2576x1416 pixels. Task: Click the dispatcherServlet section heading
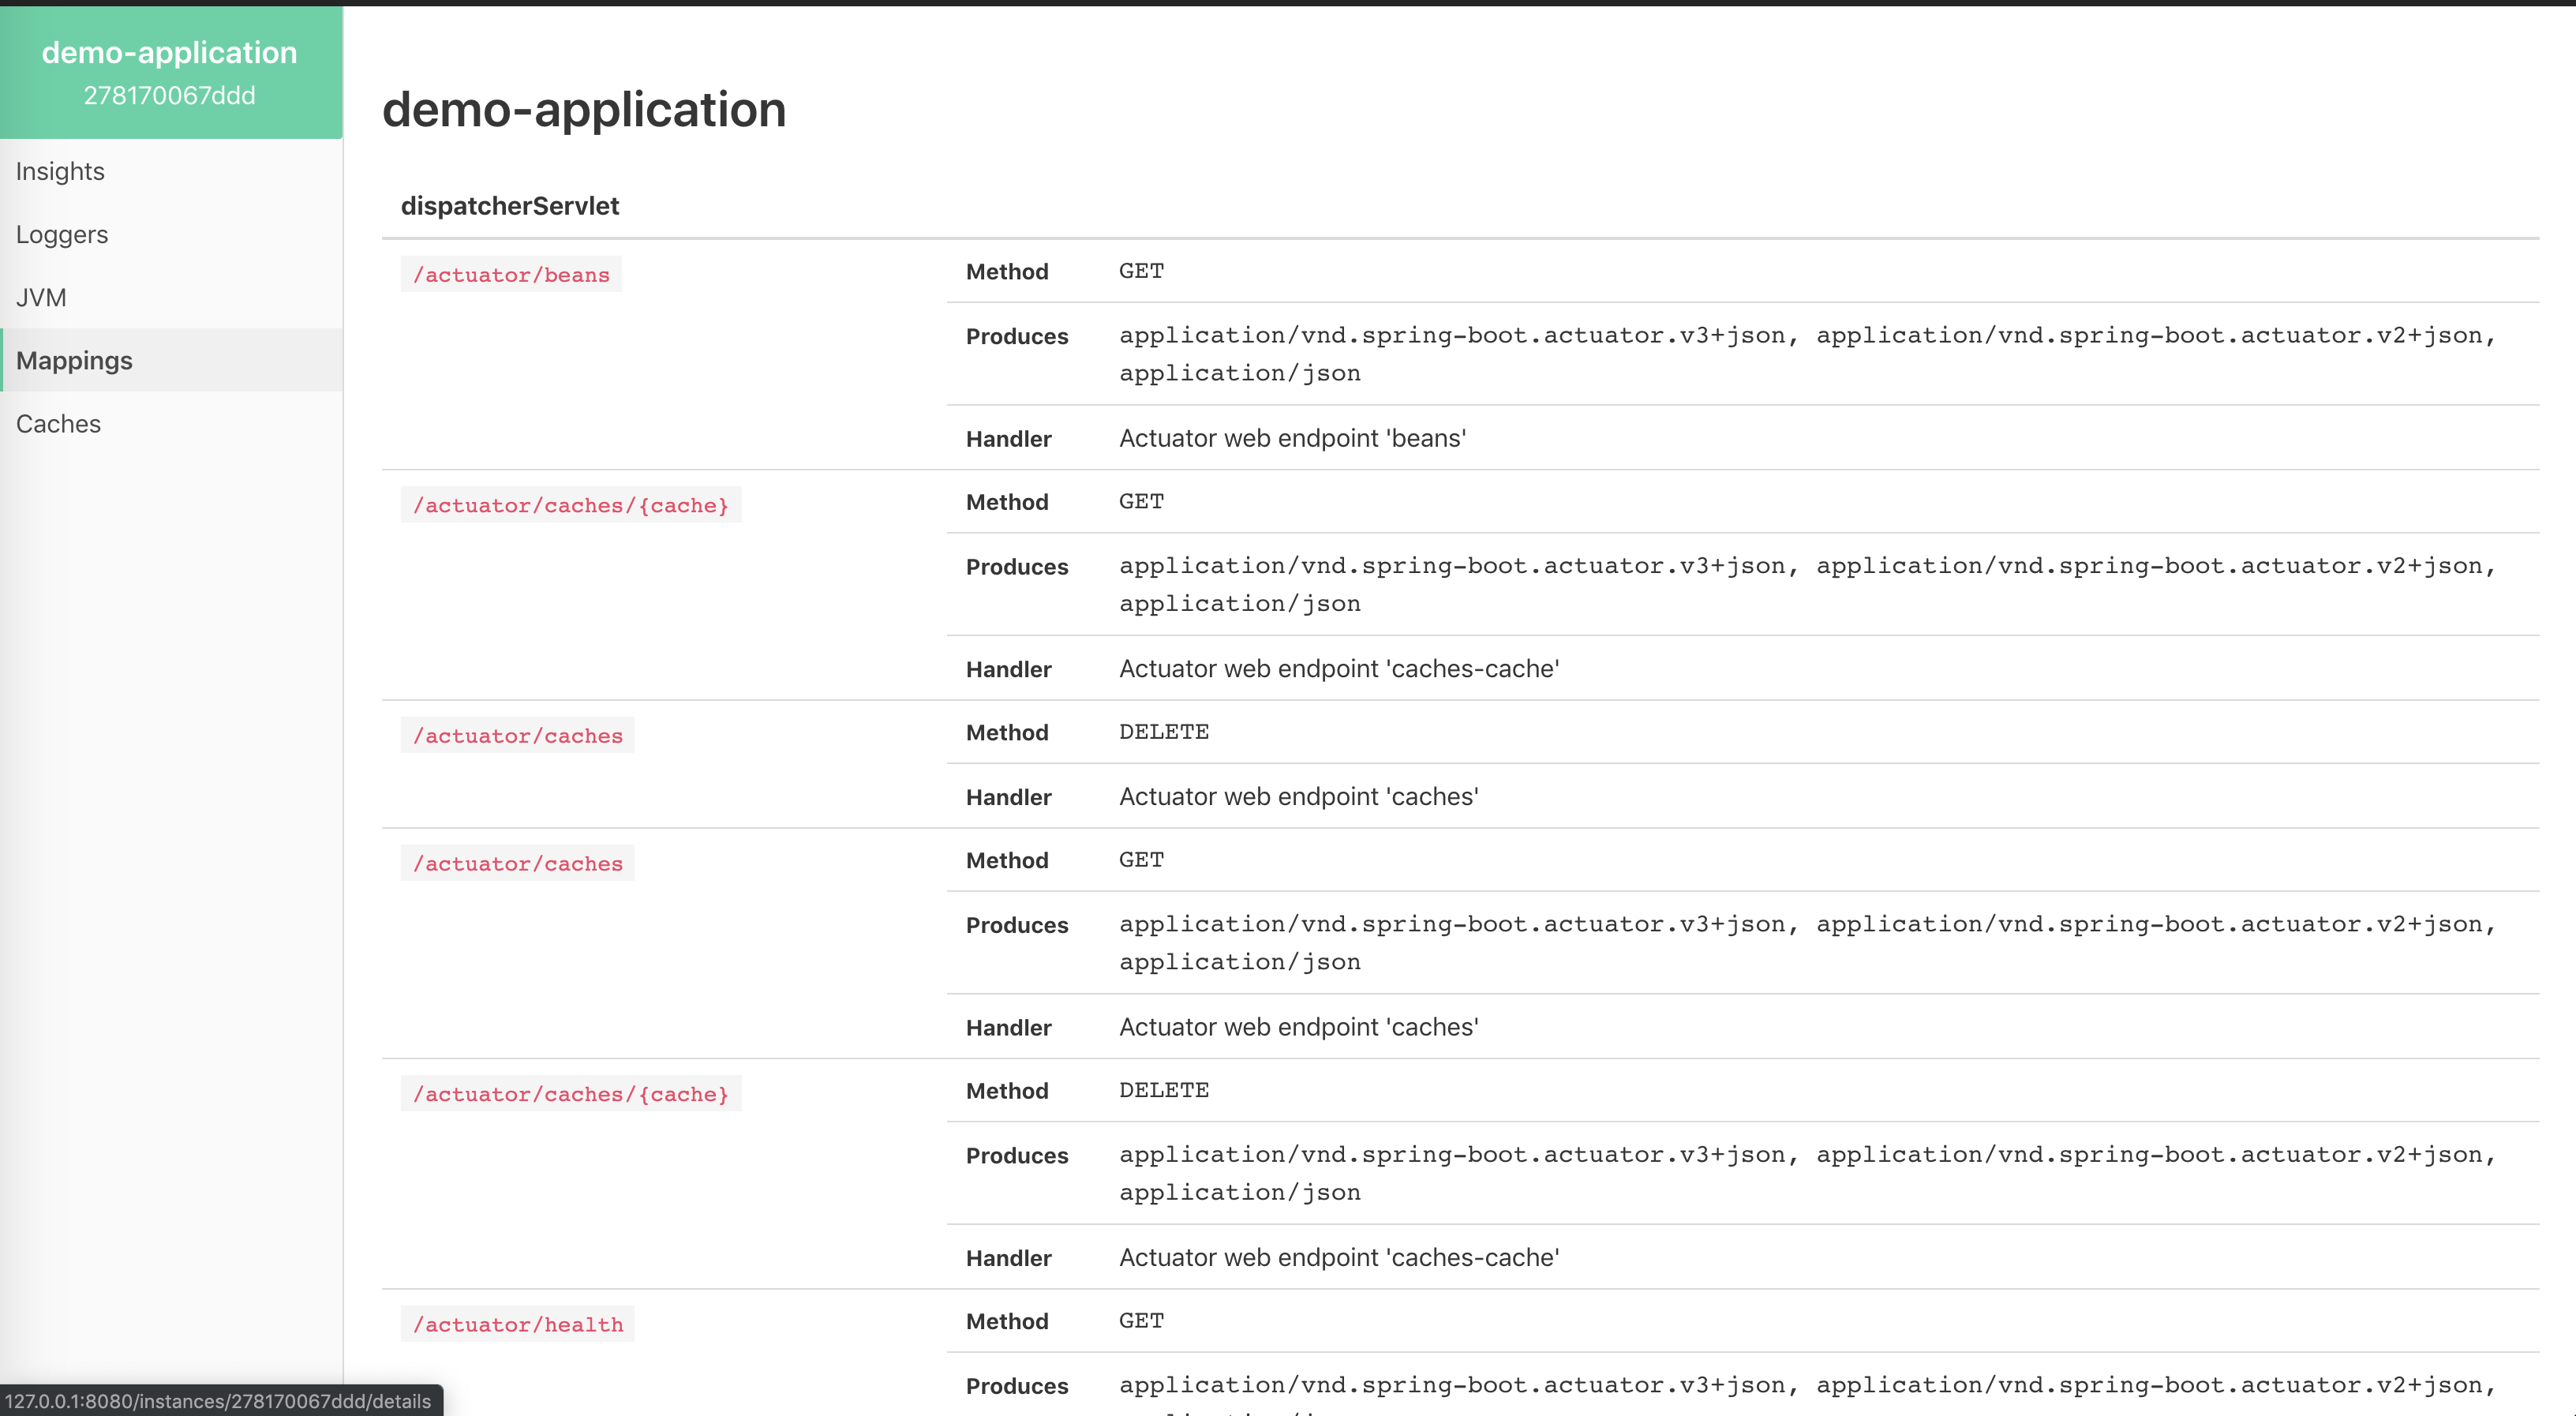pos(510,206)
